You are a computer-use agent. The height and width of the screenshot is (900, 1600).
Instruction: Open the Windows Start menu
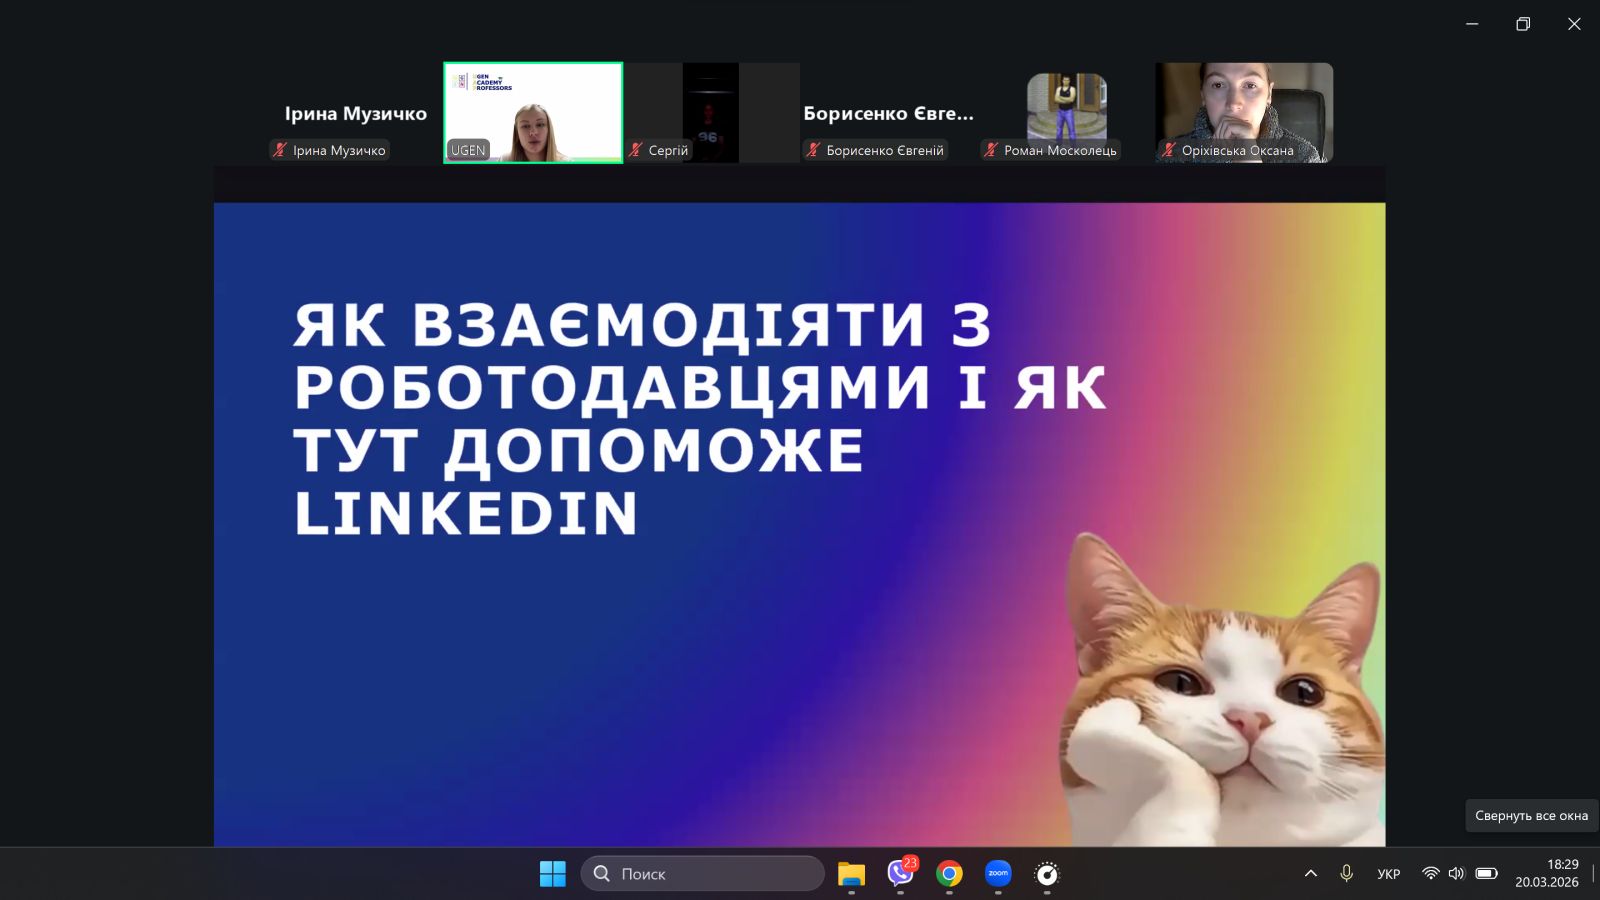click(x=552, y=874)
